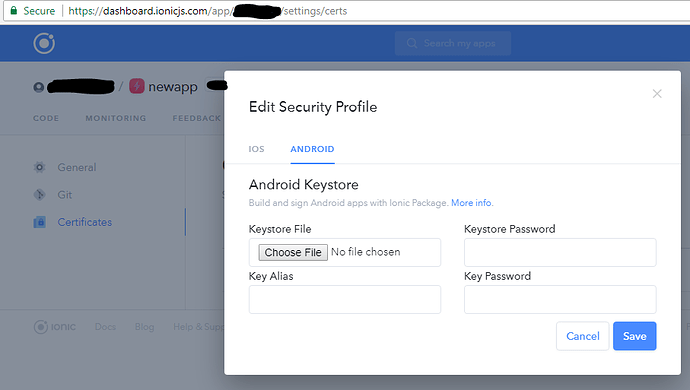This screenshot has height=390, width=690.
Task: Focus the Key Password field
Action: [560, 299]
